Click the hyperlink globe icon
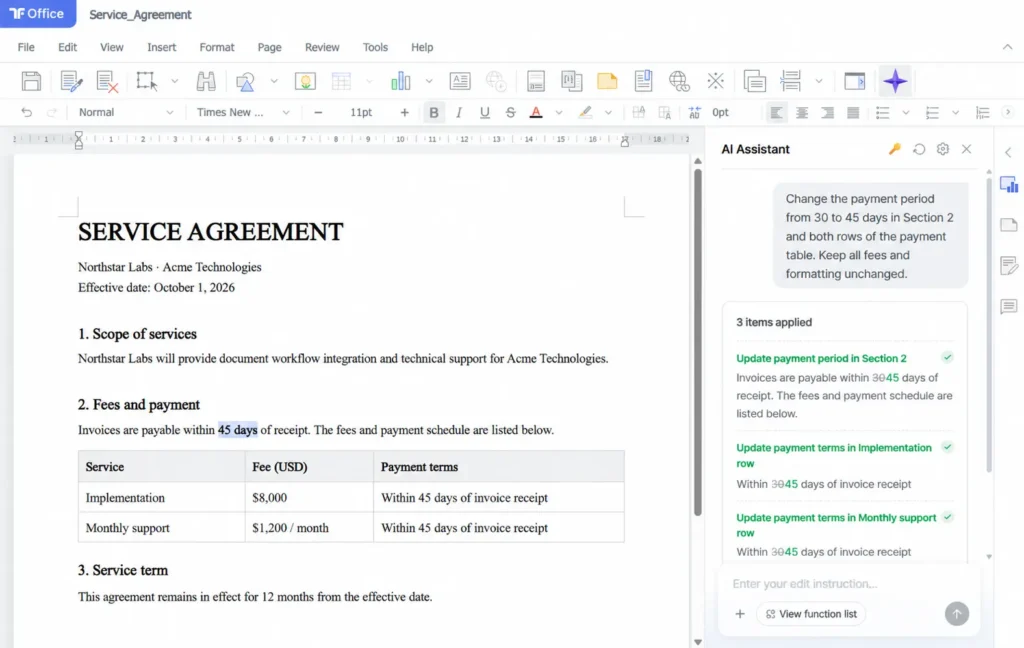This screenshot has height=648, width=1024. tap(679, 82)
